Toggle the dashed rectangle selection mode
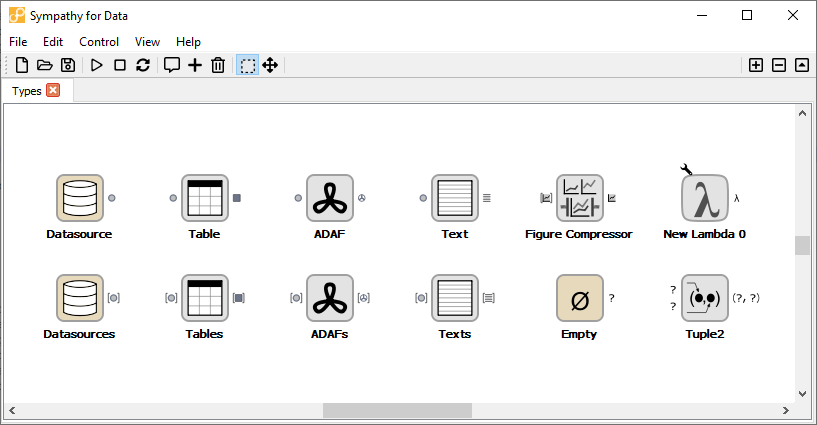817x425 pixels. pyautogui.click(x=247, y=65)
